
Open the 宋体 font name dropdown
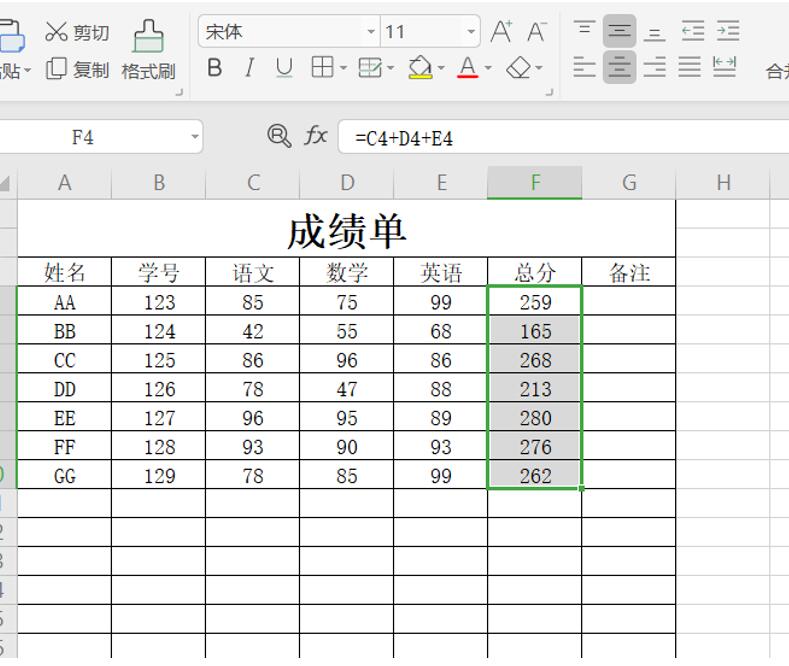pyautogui.click(x=371, y=32)
